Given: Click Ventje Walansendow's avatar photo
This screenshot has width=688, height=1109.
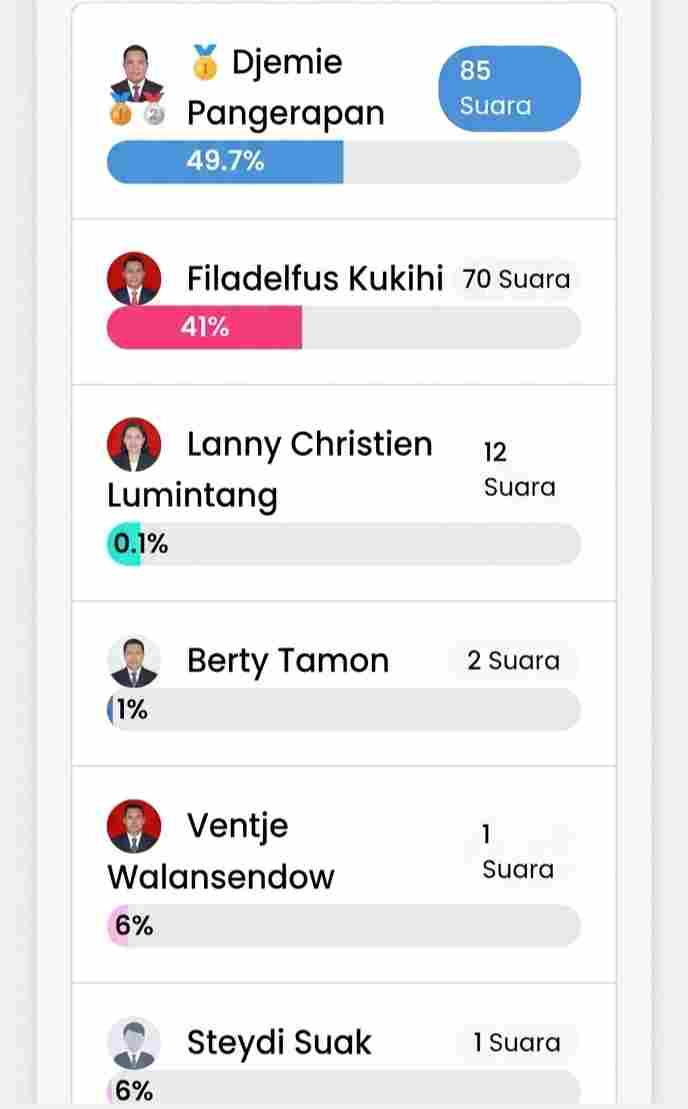Looking at the screenshot, I should (x=134, y=826).
